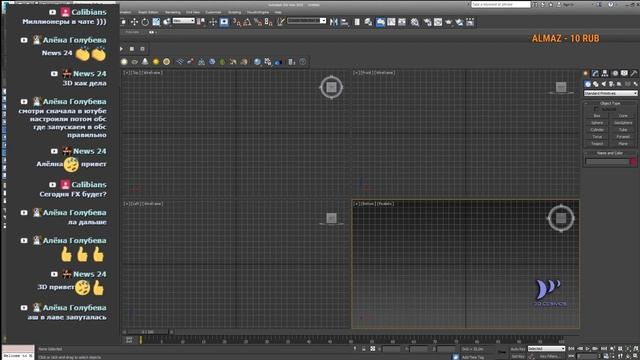Click the ViewCube in the Top viewport
The image size is (640, 360).
331,87
